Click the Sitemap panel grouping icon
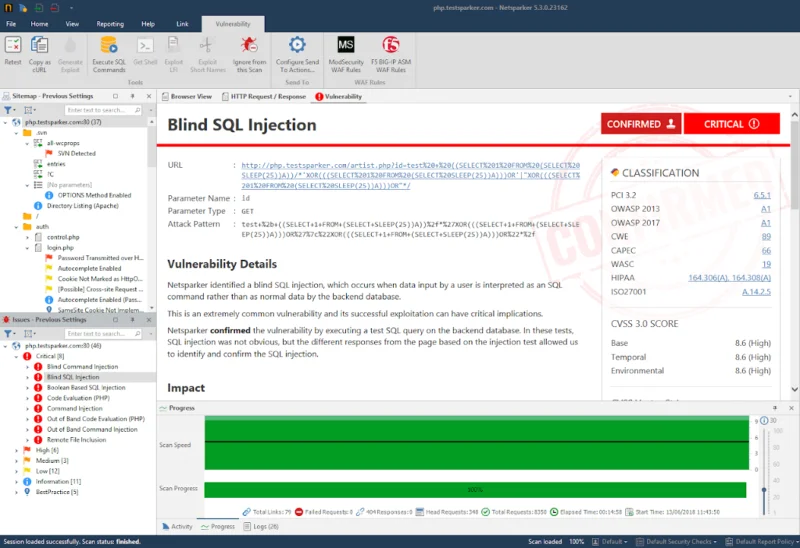 (30, 110)
